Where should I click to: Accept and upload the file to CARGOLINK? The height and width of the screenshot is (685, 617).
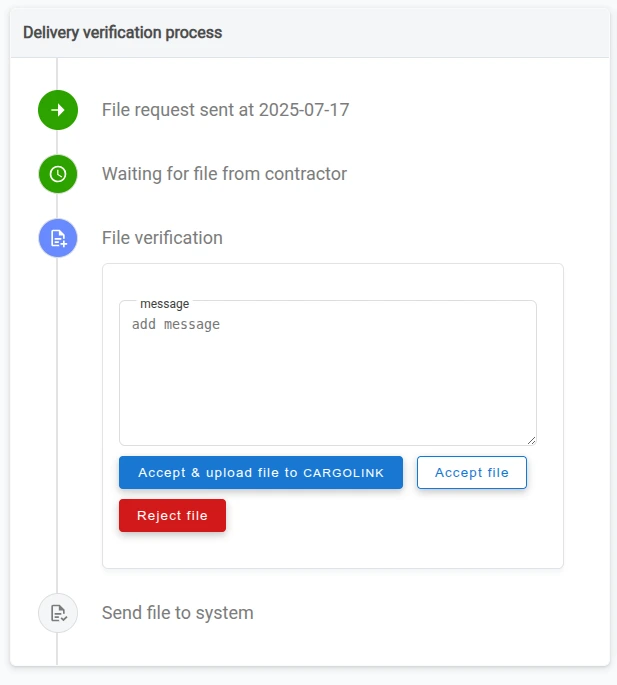(x=261, y=473)
